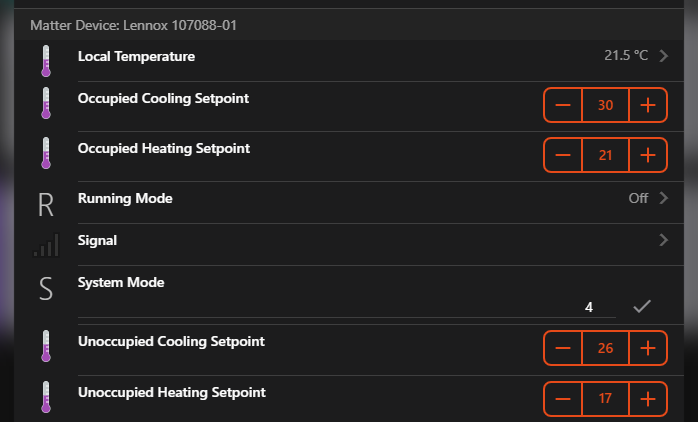Click the System Mode S icon
The width and height of the screenshot is (698, 422).
[x=45, y=289]
